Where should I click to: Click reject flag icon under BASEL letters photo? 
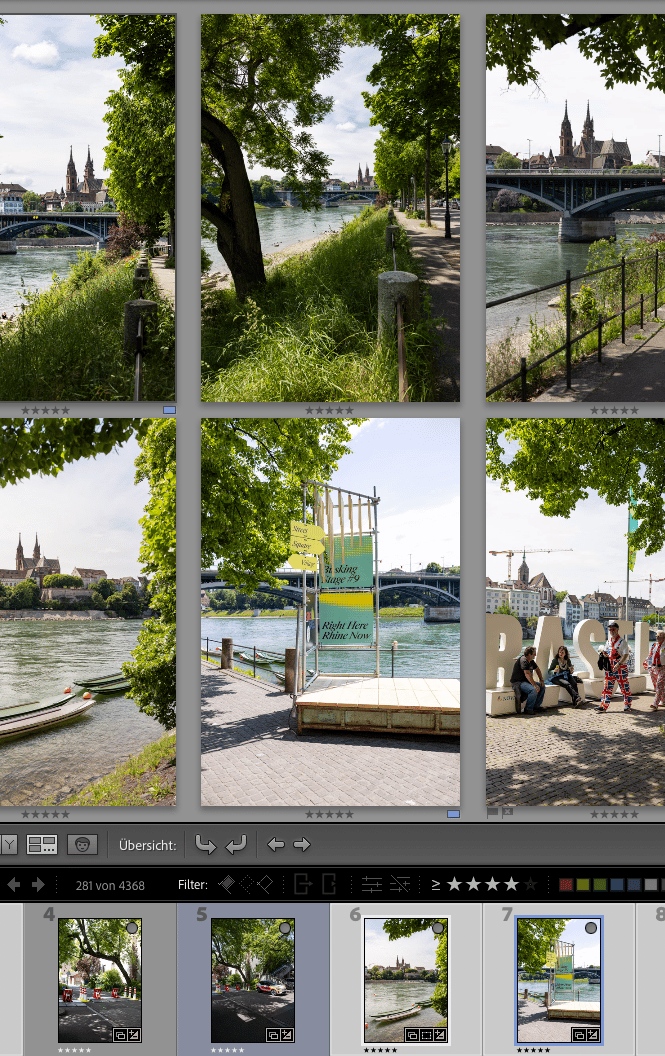pos(507,812)
